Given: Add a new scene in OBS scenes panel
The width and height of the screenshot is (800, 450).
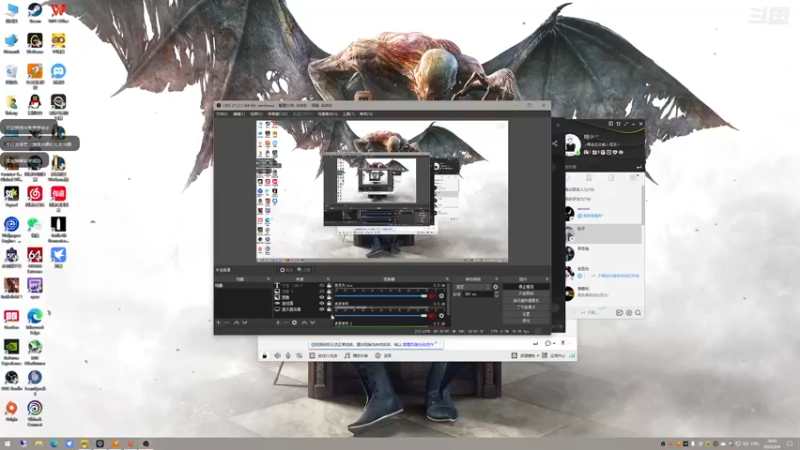Looking at the screenshot, I should click(x=219, y=322).
